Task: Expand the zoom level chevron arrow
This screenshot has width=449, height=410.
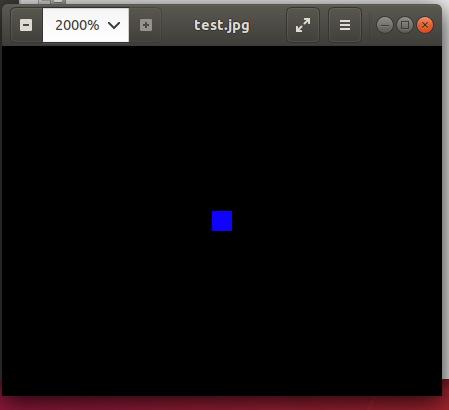Action: (x=114, y=25)
